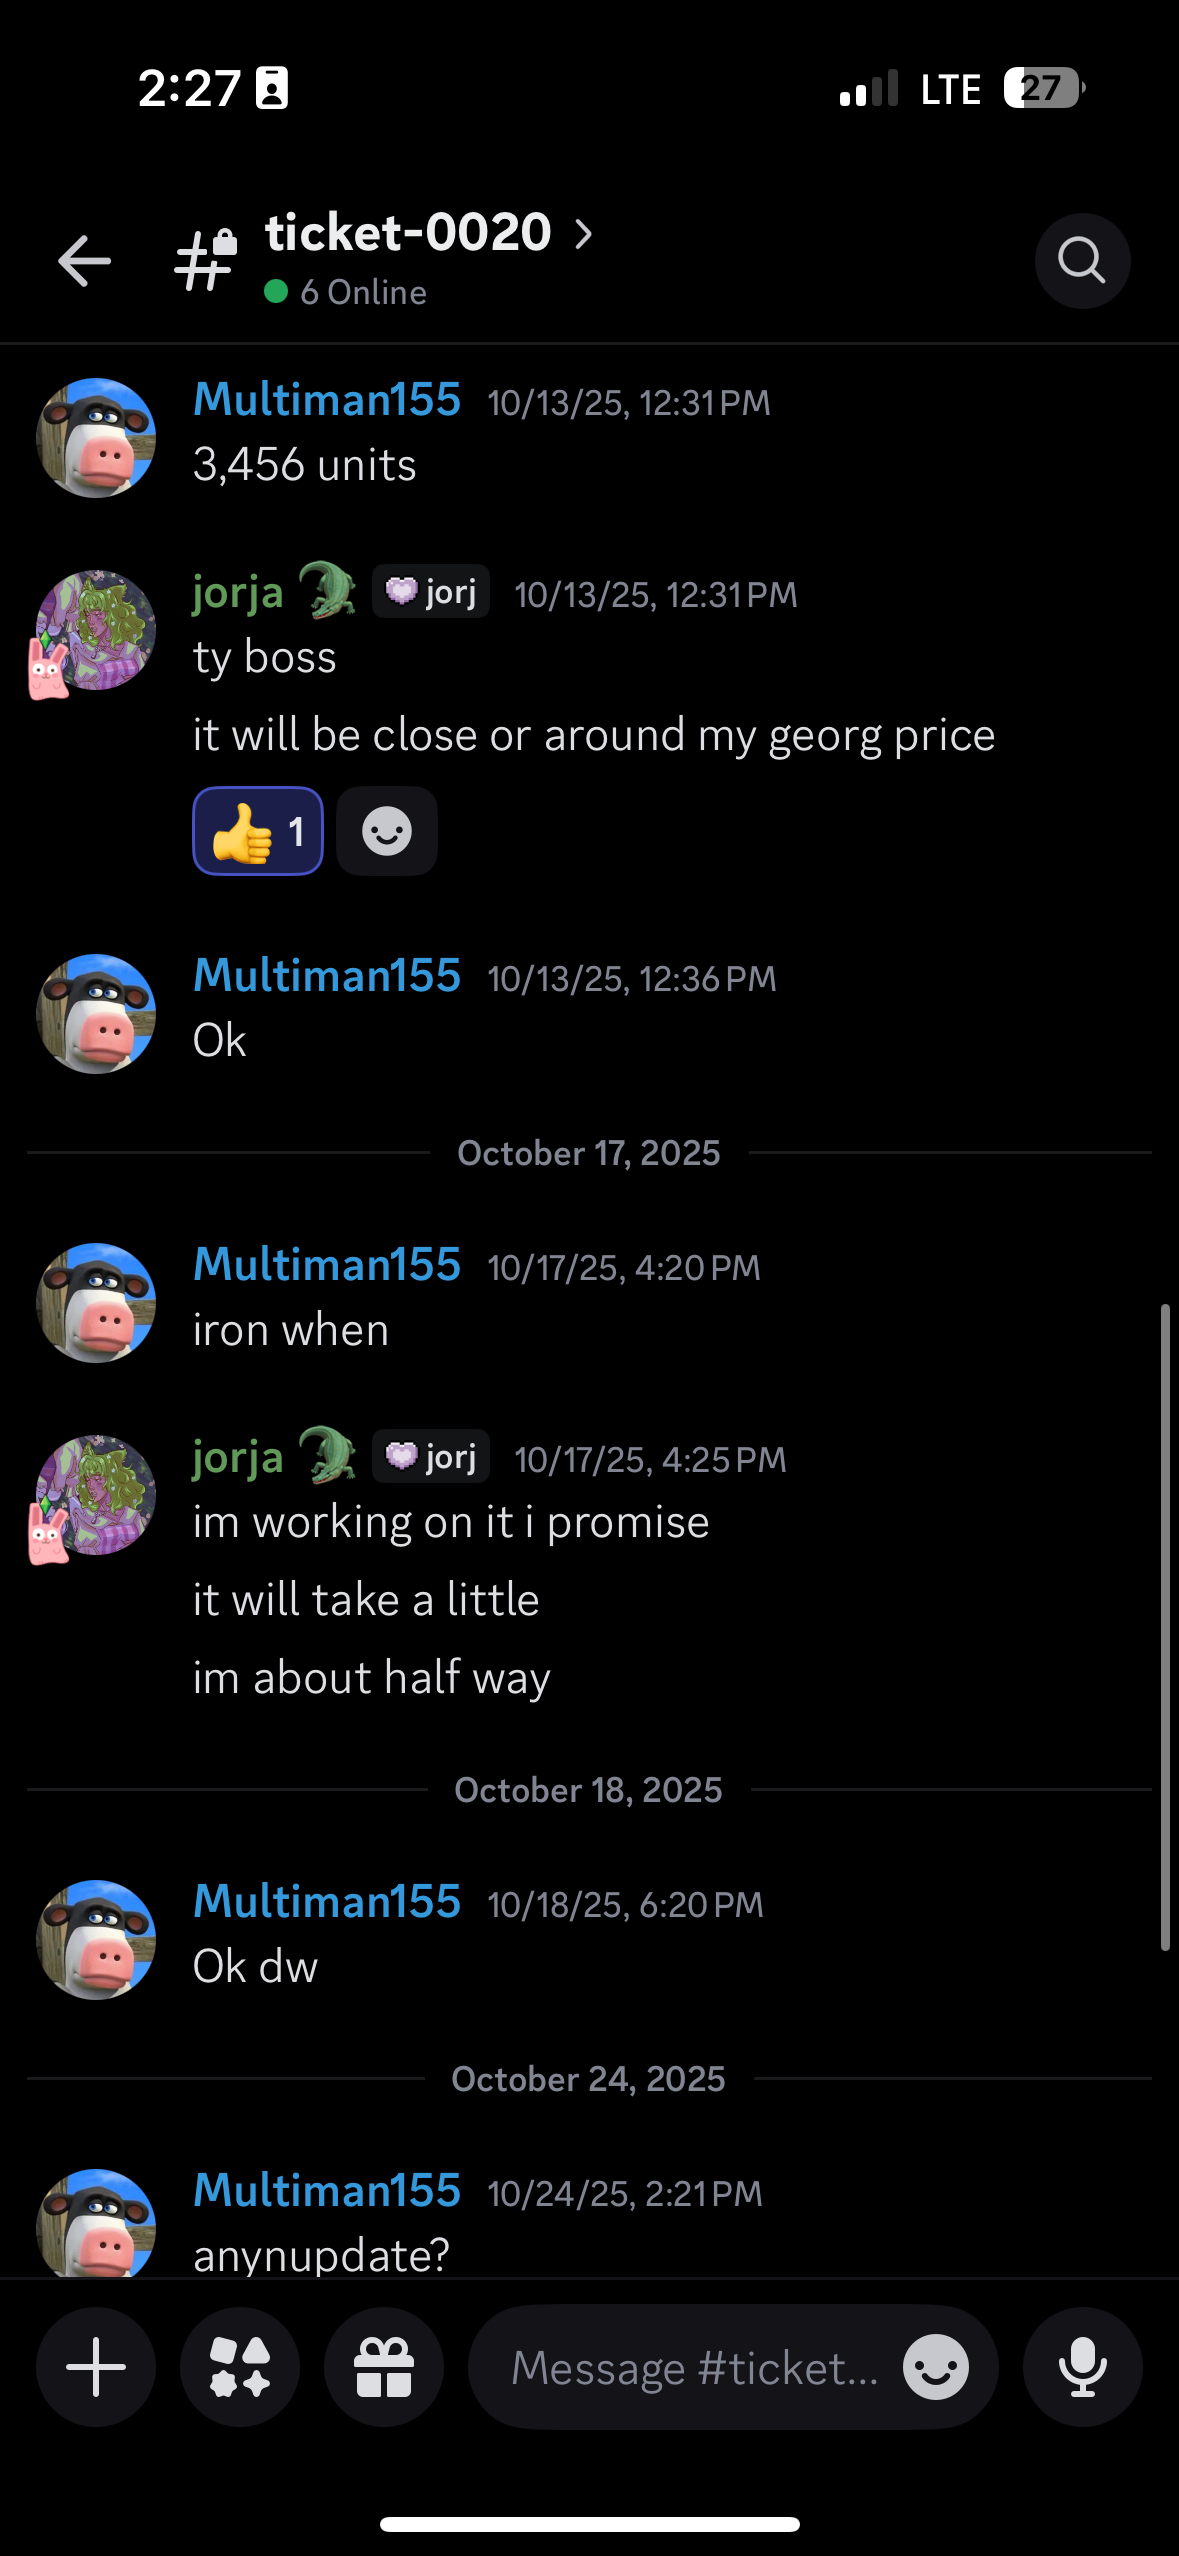Open jorja's avatar beside "ty boss"
1179x2556 pixels.
(96, 630)
